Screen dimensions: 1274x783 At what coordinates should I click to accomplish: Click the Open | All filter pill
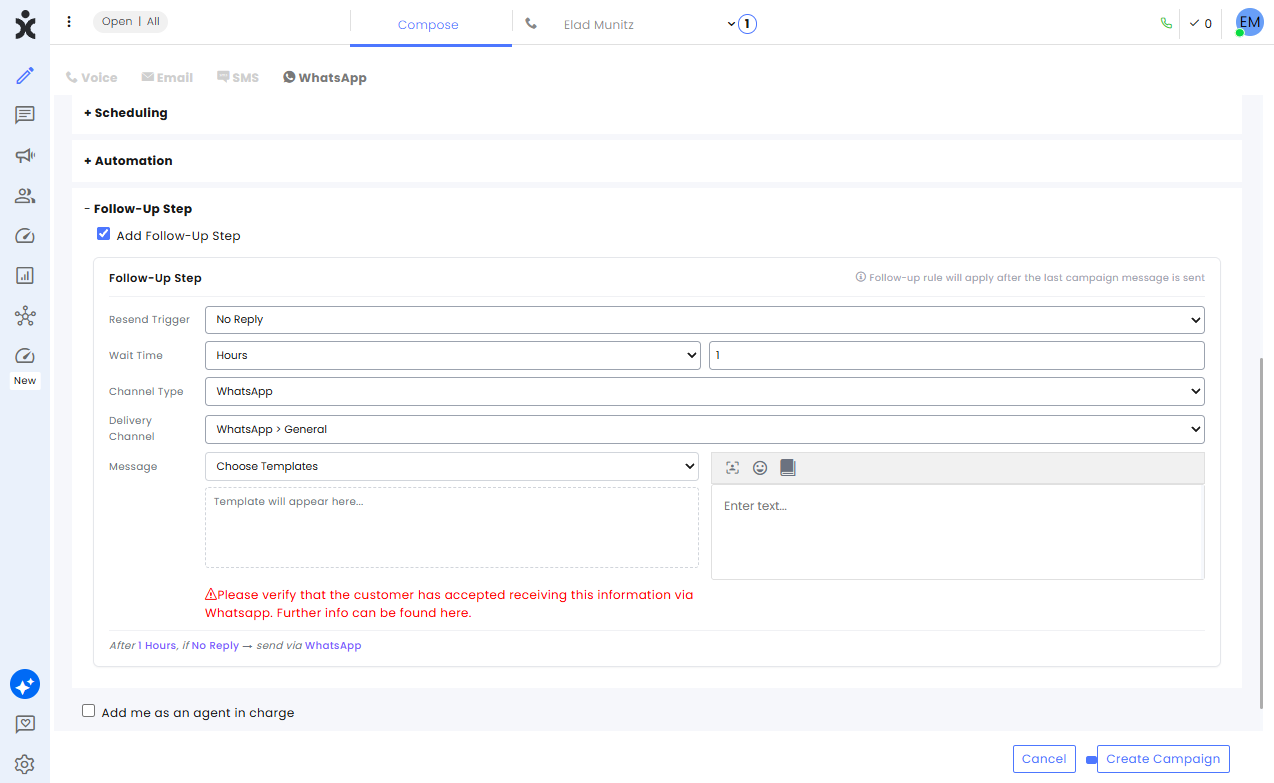(131, 21)
